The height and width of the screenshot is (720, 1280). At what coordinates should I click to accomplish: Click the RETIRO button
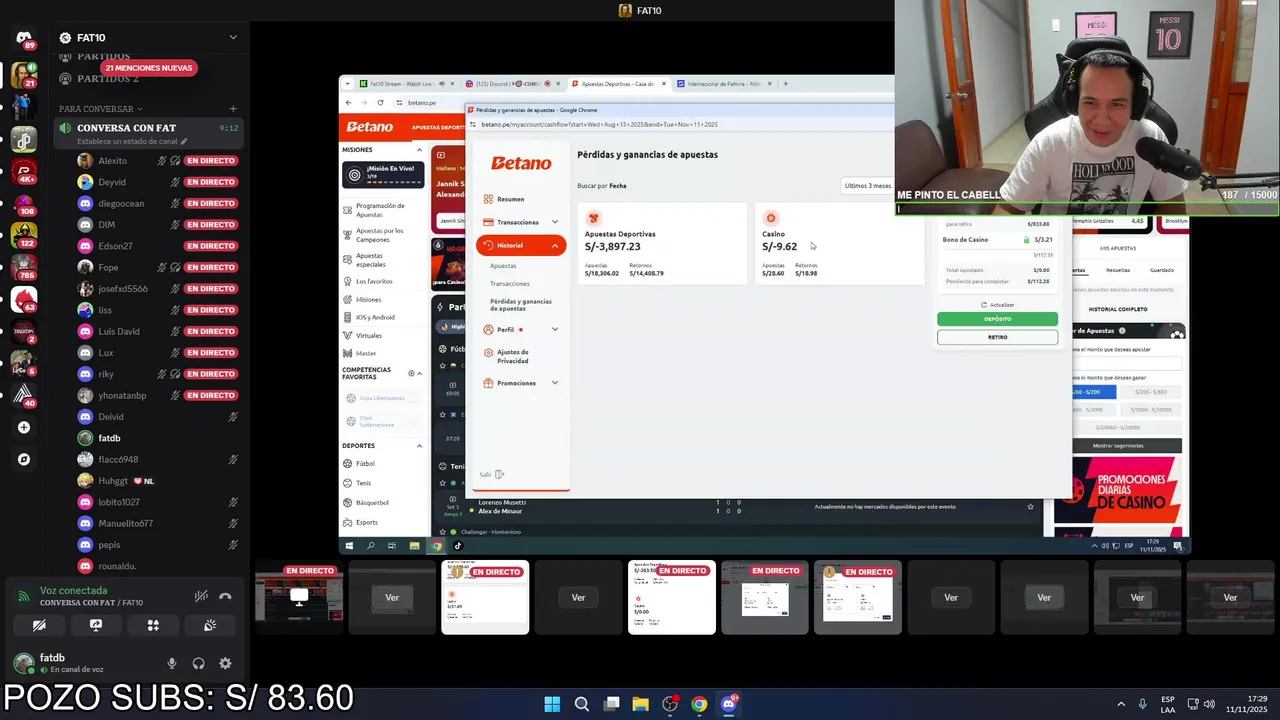pos(997,337)
